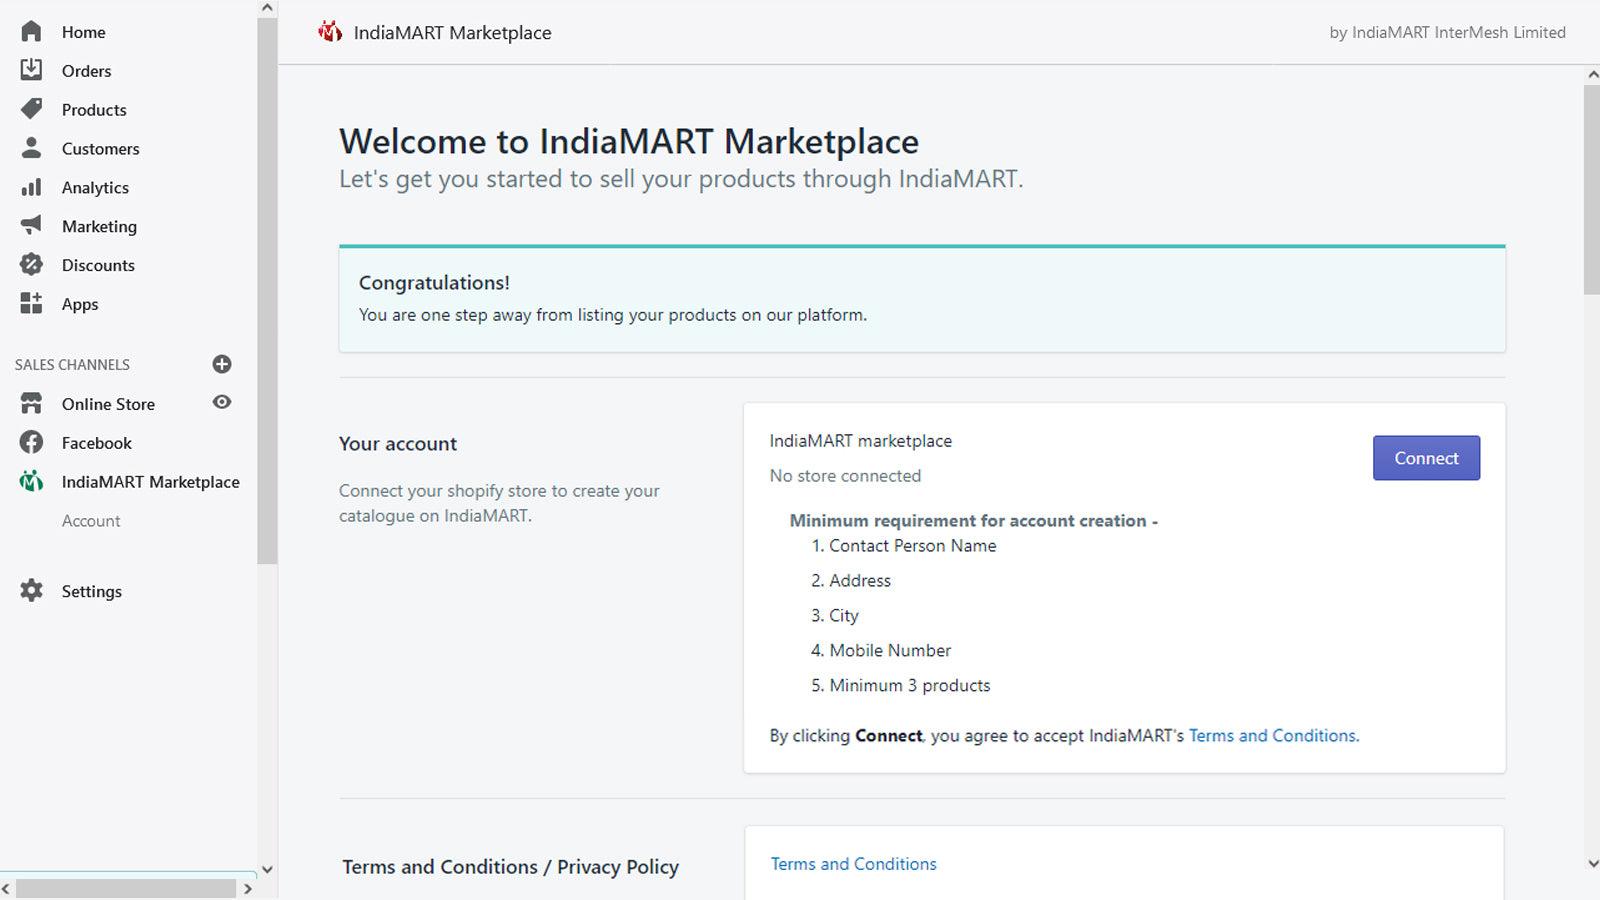Open Products via its tag icon
The image size is (1600, 900).
[x=31, y=109]
